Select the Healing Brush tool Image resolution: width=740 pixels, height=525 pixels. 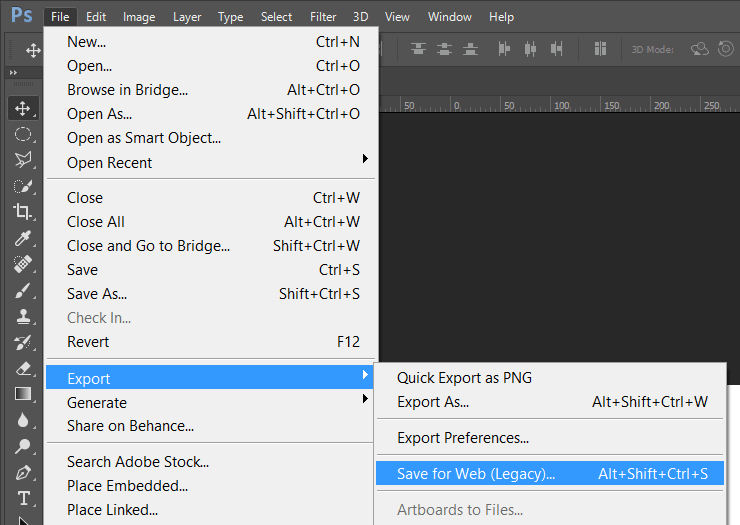(x=23, y=264)
